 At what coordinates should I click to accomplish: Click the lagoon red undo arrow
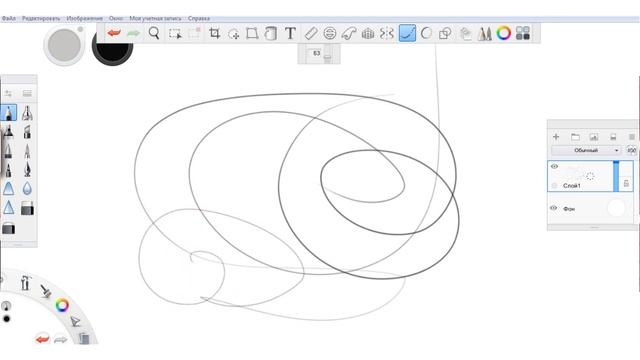[42, 339]
